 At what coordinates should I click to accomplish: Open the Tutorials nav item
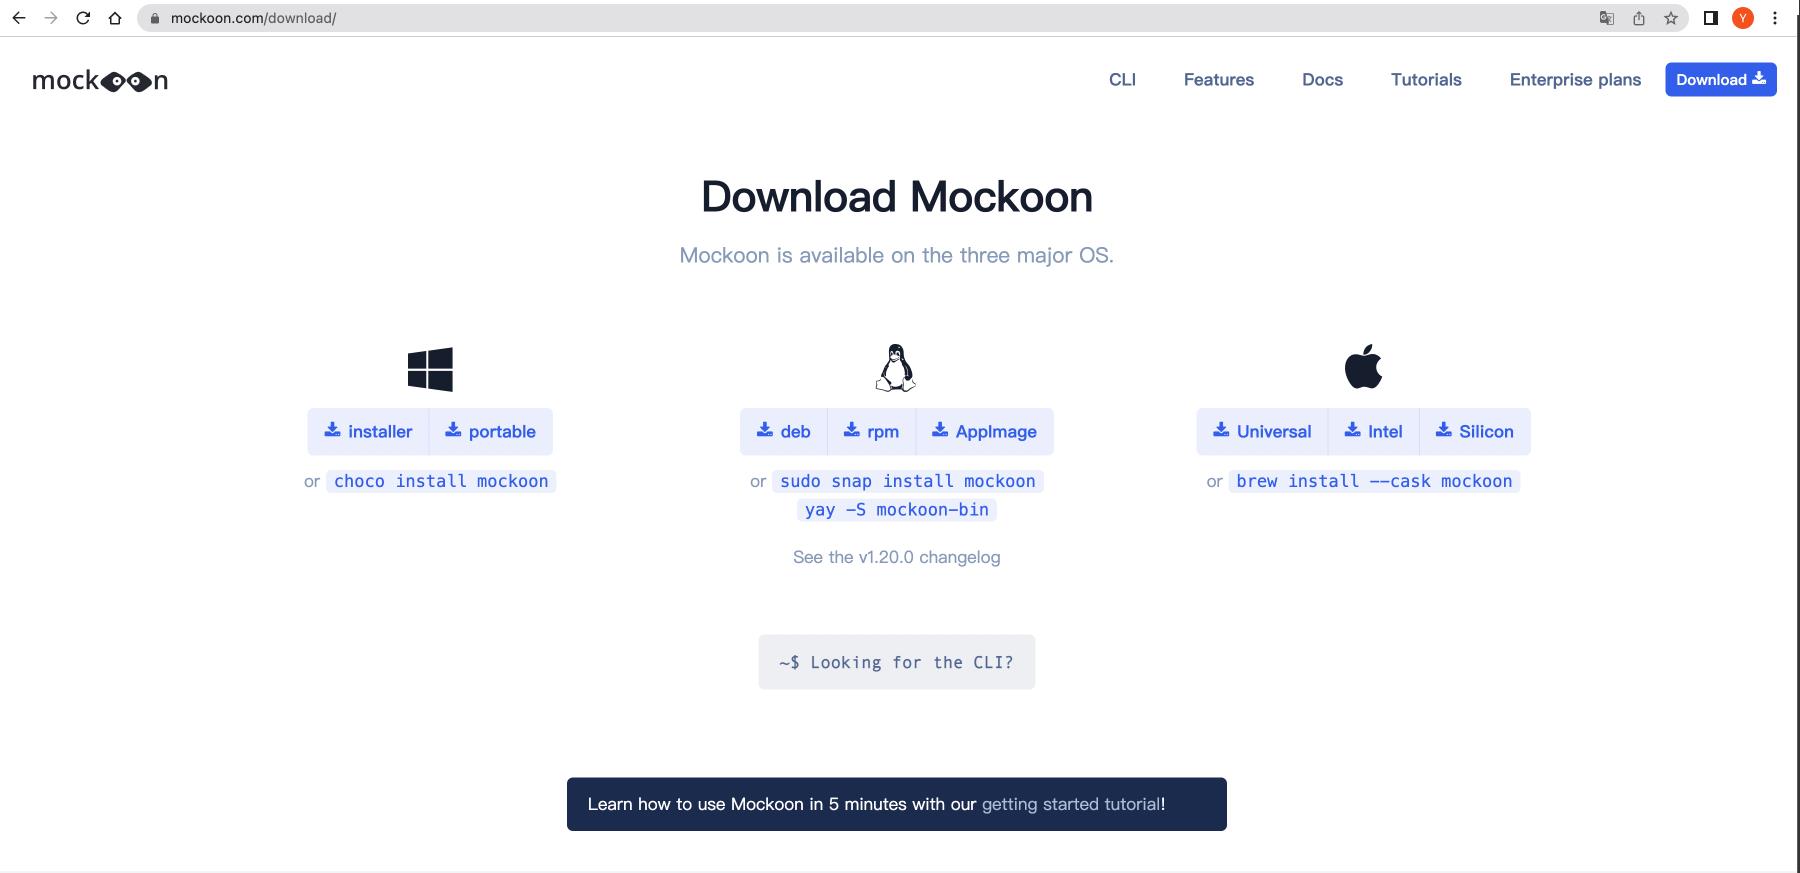click(1426, 80)
